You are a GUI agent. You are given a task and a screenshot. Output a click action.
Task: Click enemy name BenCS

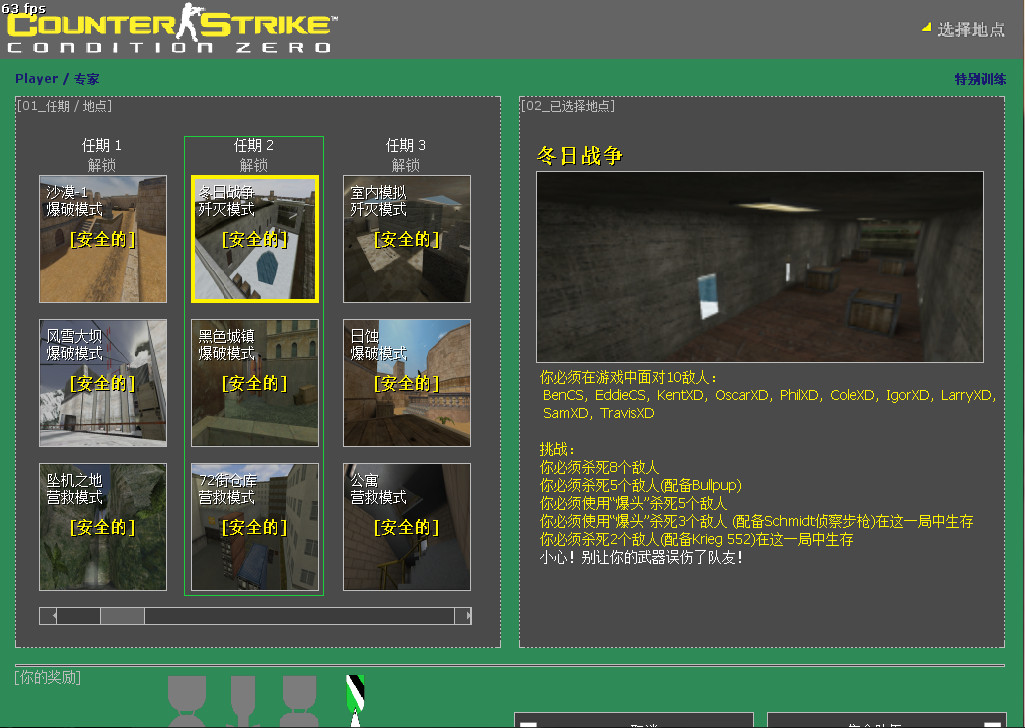(x=563, y=395)
